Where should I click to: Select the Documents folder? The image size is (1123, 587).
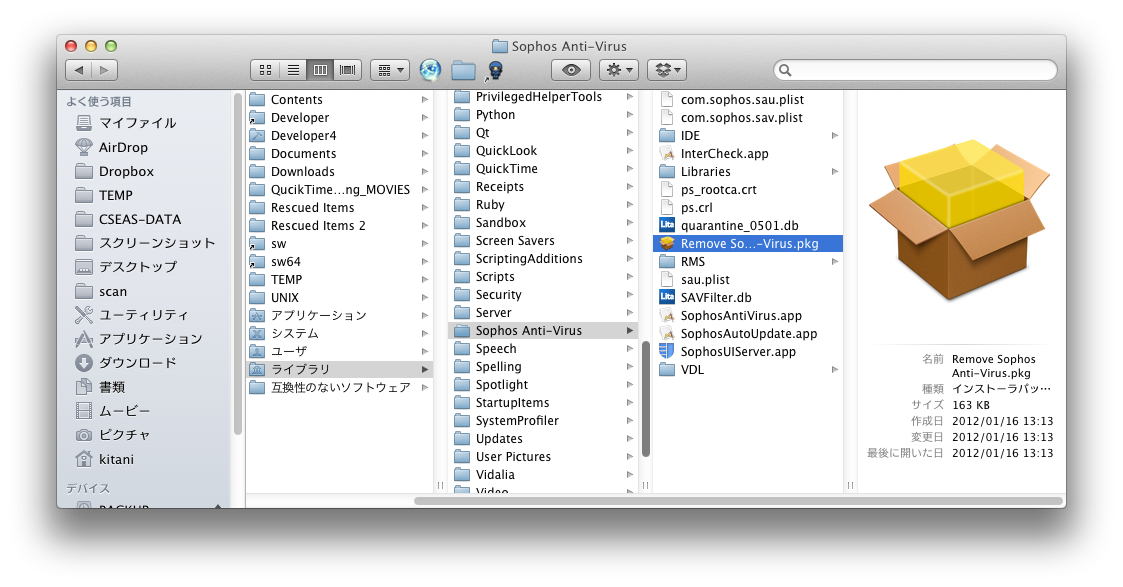coord(339,153)
